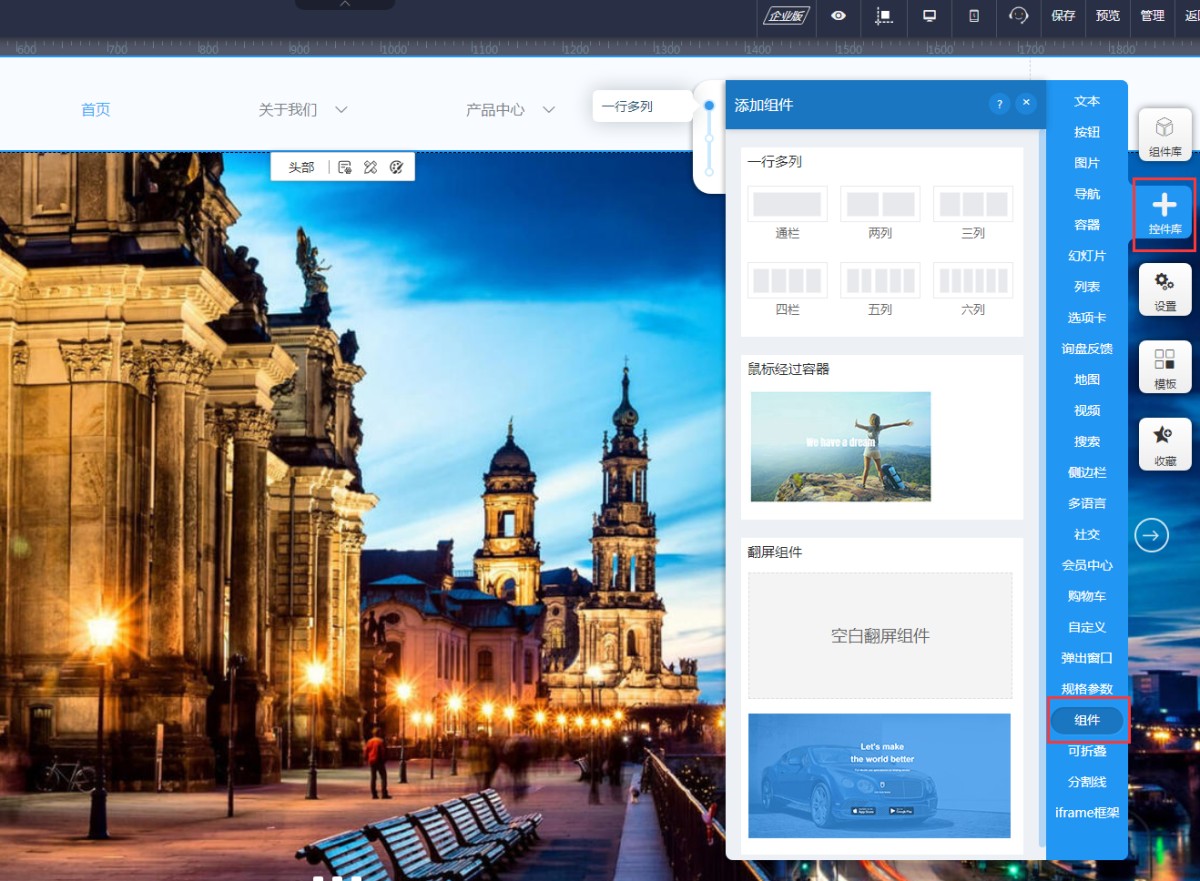Screen dimensions: 1200x881
Task: Open the 收藏 star favorites panel
Action: [x=1165, y=445]
